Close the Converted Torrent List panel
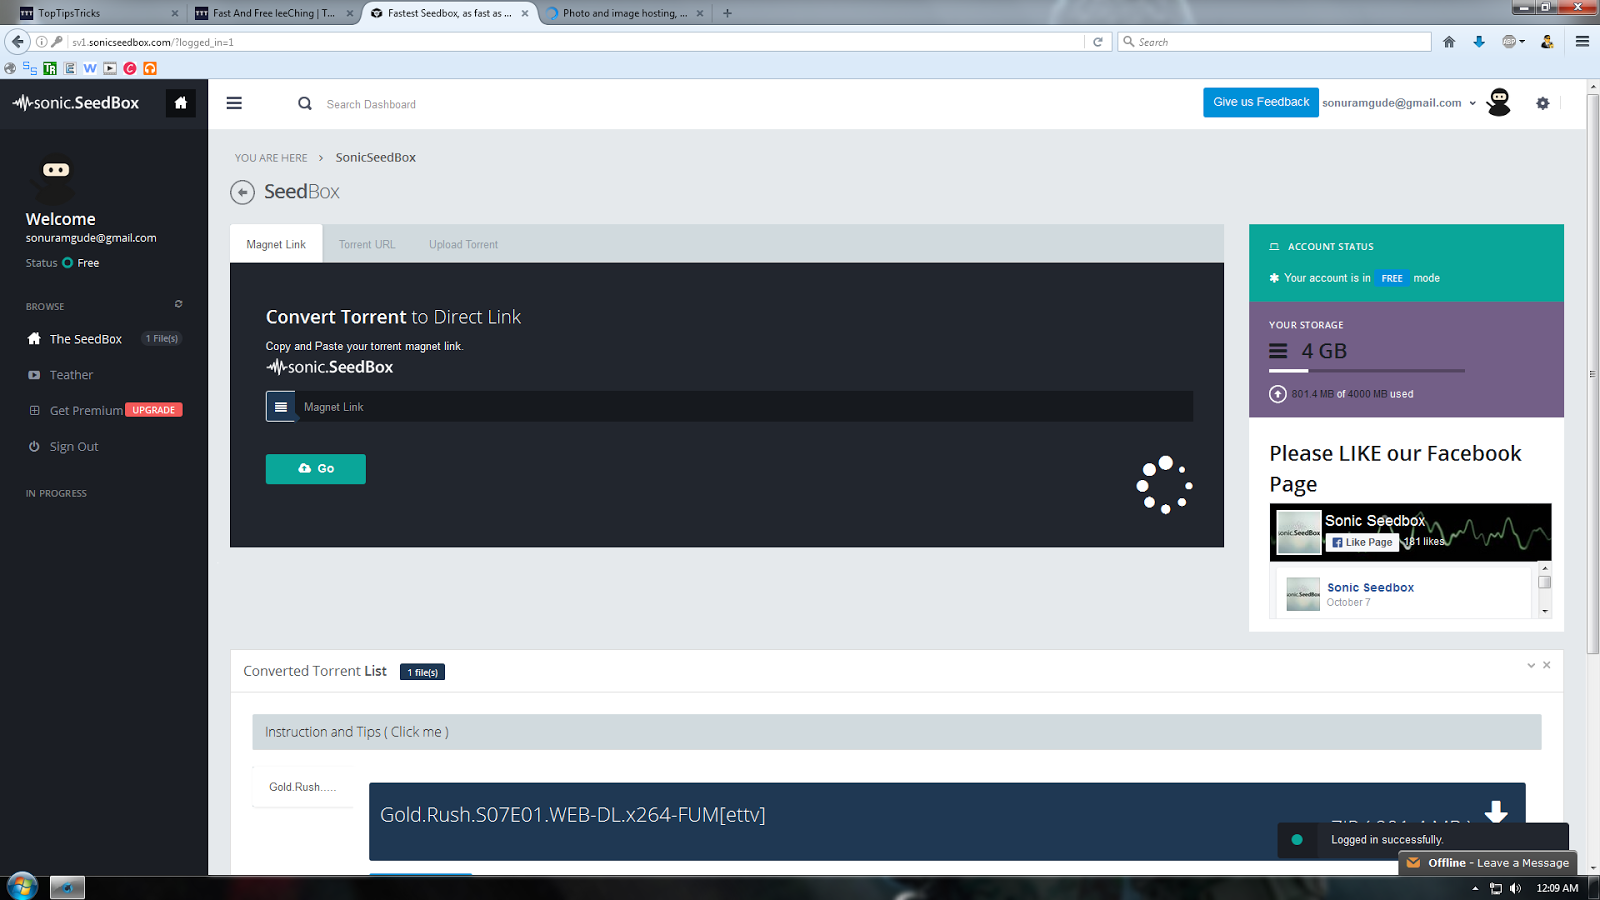This screenshot has width=1600, height=900. coord(1547,665)
